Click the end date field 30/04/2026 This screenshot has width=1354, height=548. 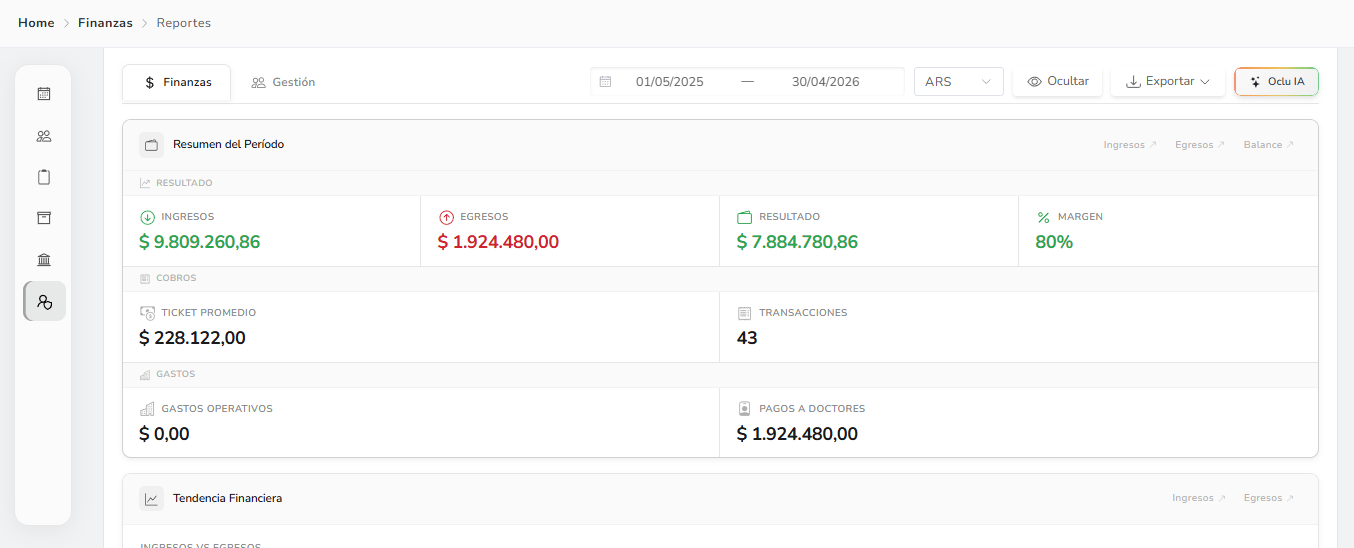825,82
